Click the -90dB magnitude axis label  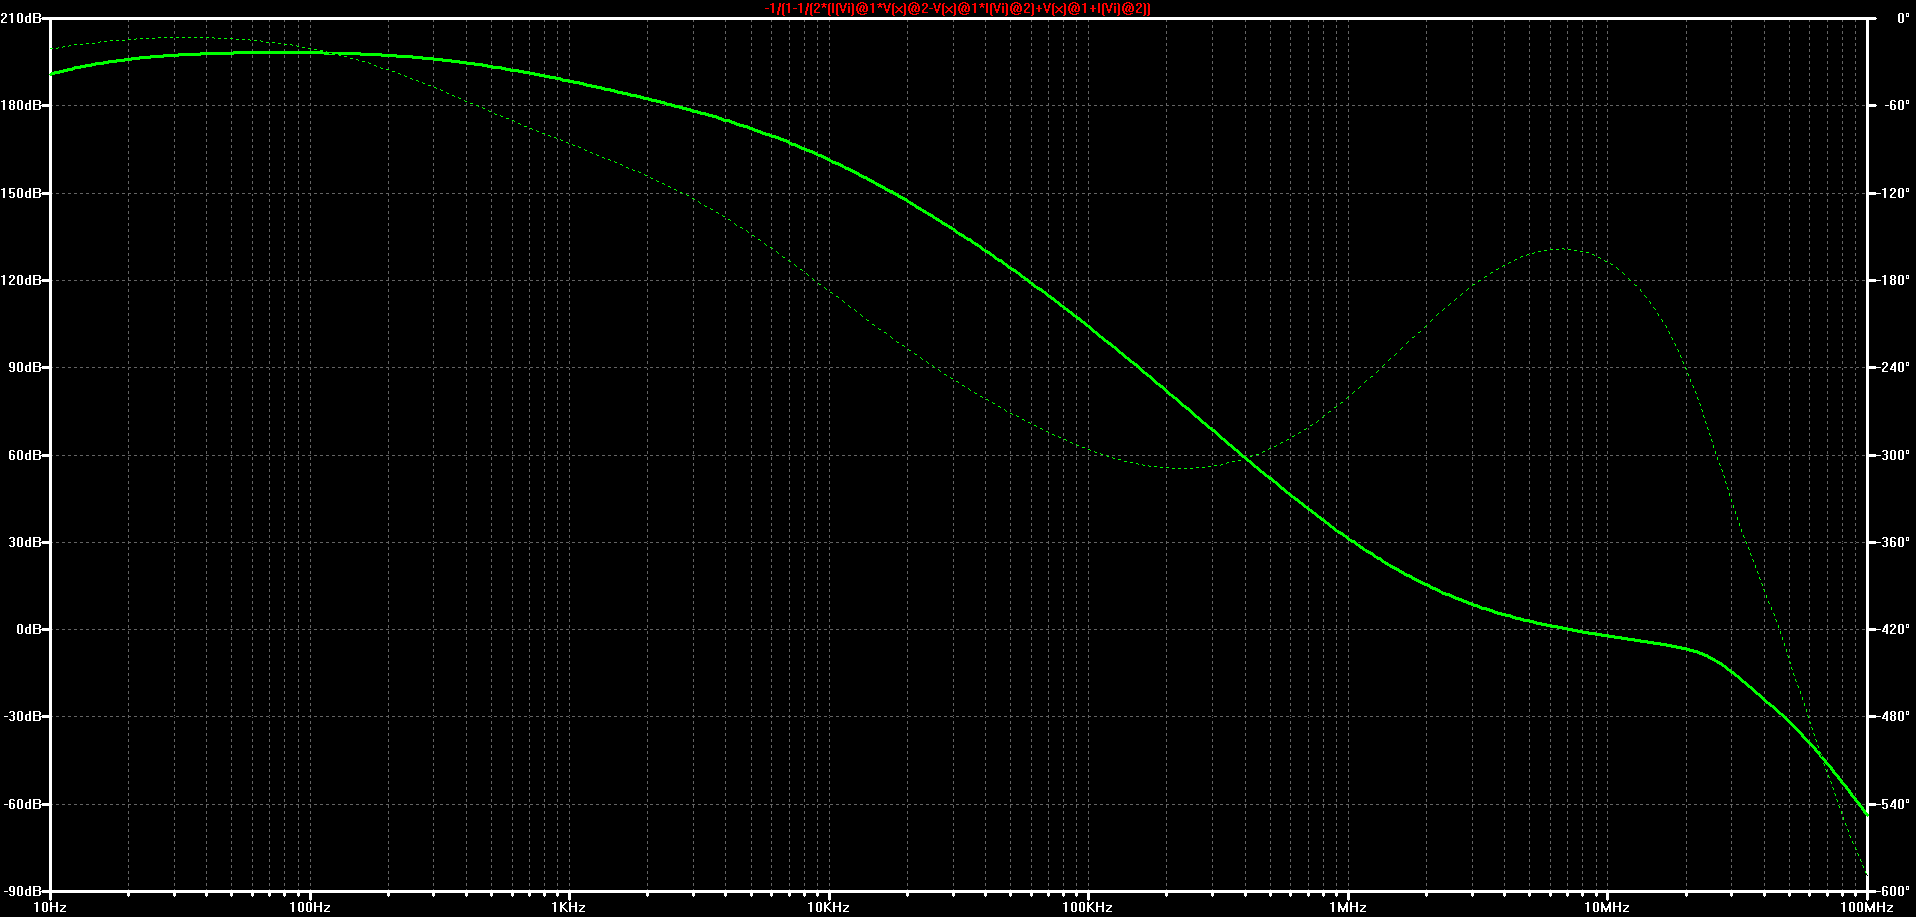click(23, 891)
